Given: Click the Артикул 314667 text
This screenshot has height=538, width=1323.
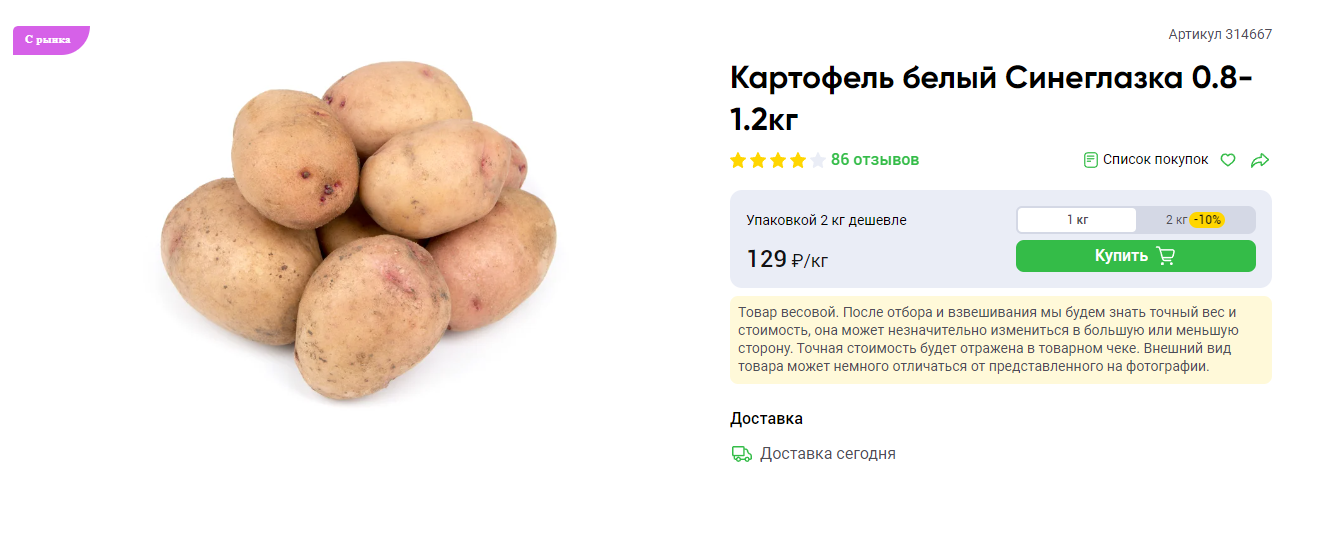Looking at the screenshot, I should pyautogui.click(x=1220, y=34).
